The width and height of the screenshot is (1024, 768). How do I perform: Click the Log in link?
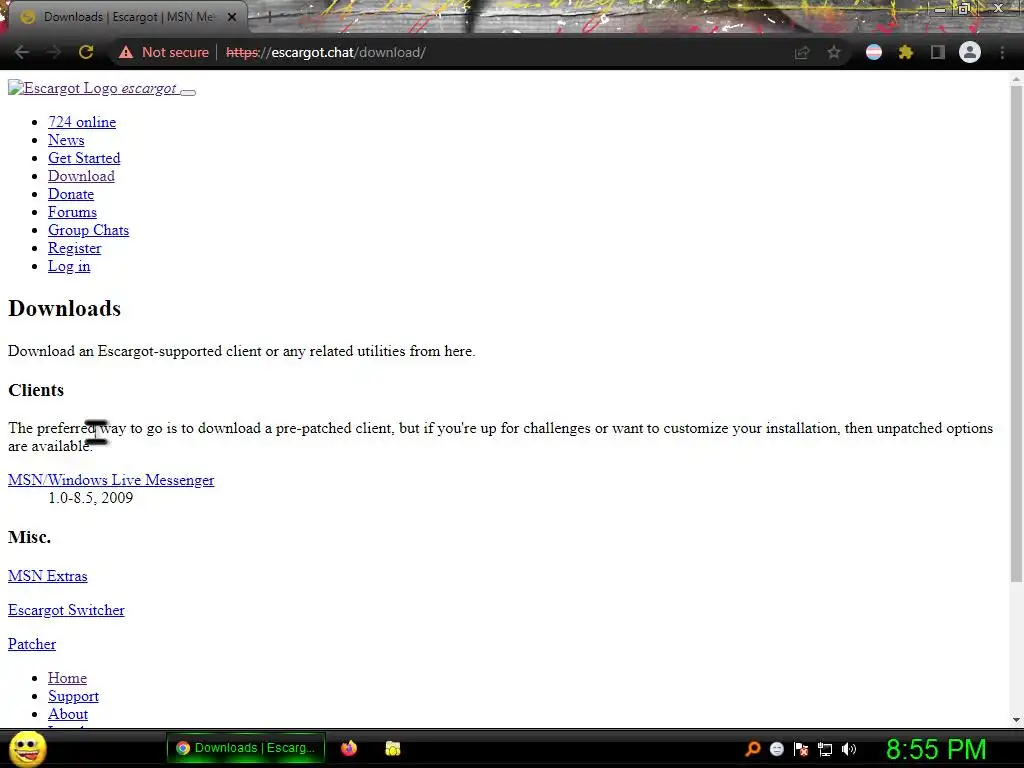(x=69, y=266)
